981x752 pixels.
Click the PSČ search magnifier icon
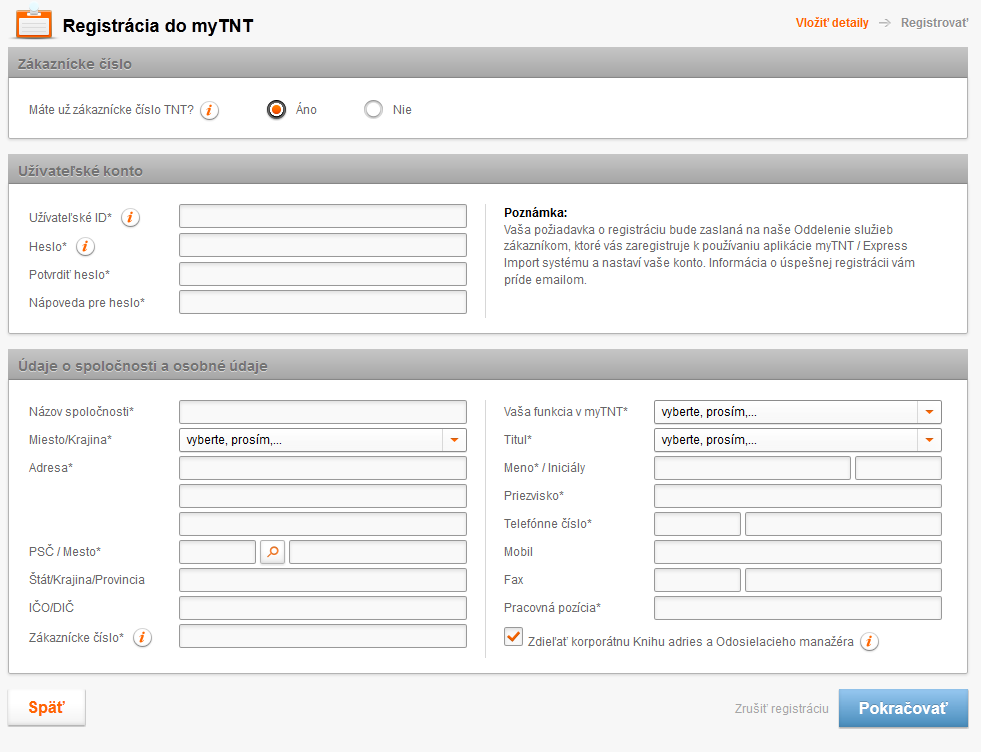tap(273, 552)
